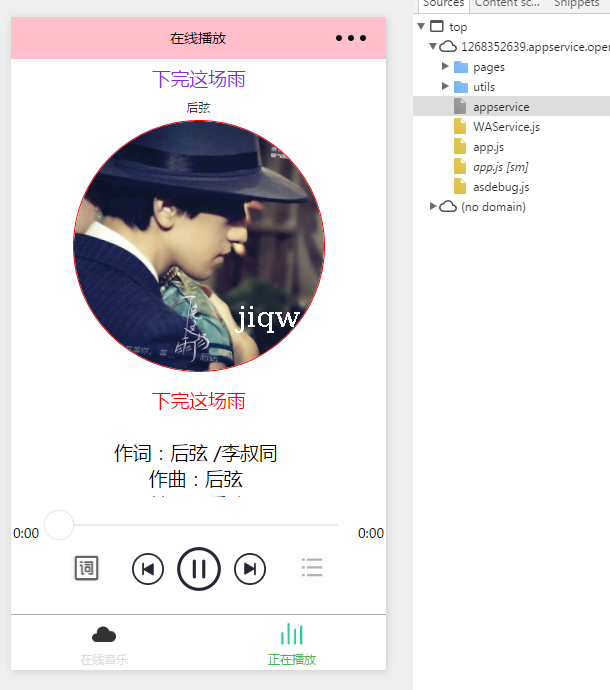Image resolution: width=610 pixels, height=690 pixels.
Task: Open the three-dot menu in header
Action: click(351, 39)
